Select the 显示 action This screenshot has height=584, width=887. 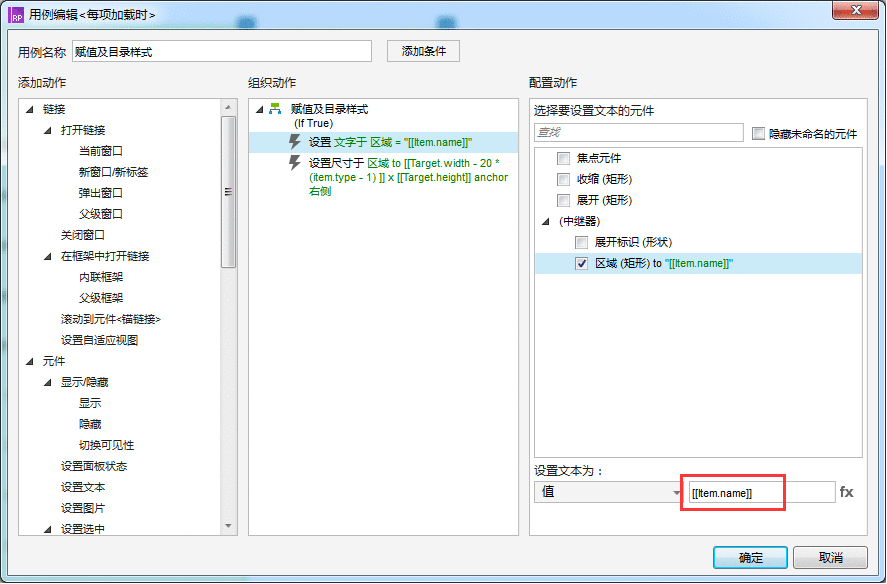(x=90, y=403)
